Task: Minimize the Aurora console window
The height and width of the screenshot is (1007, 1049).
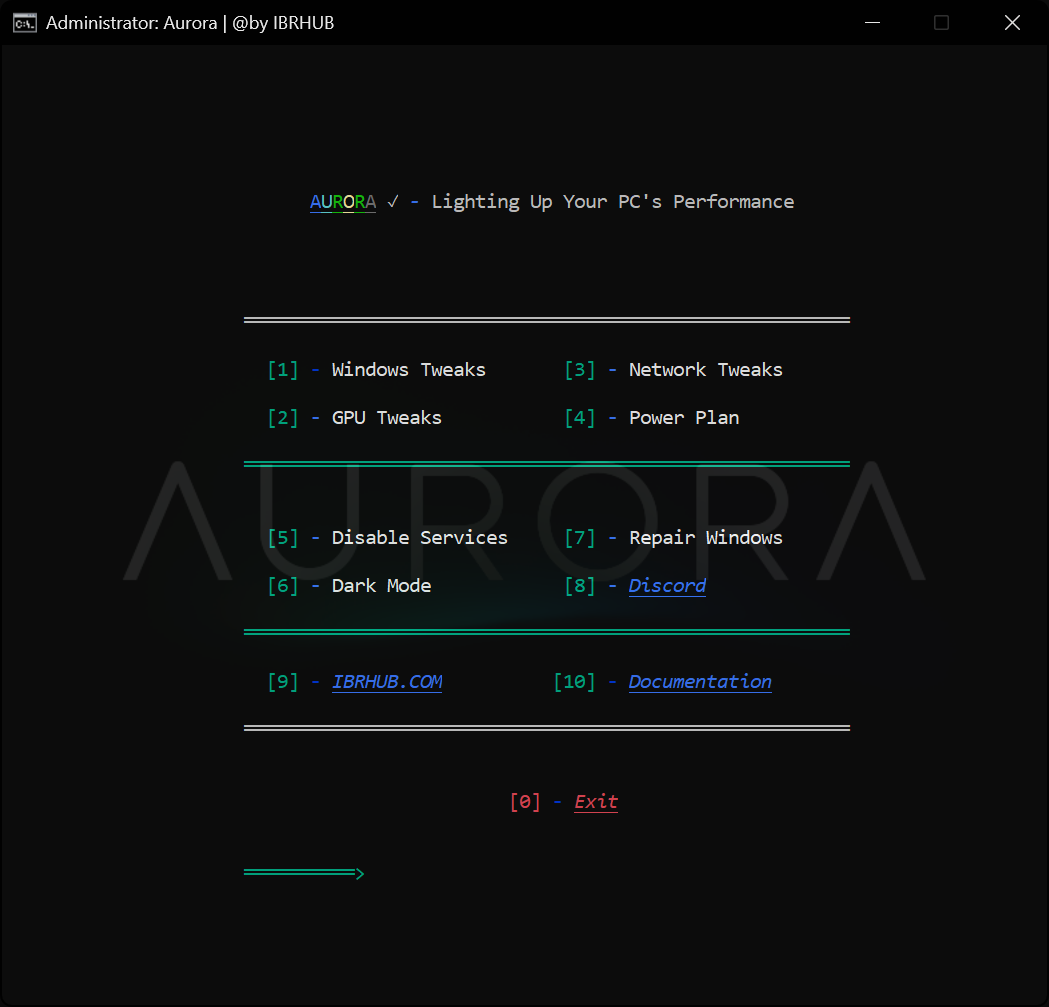Action: [872, 23]
